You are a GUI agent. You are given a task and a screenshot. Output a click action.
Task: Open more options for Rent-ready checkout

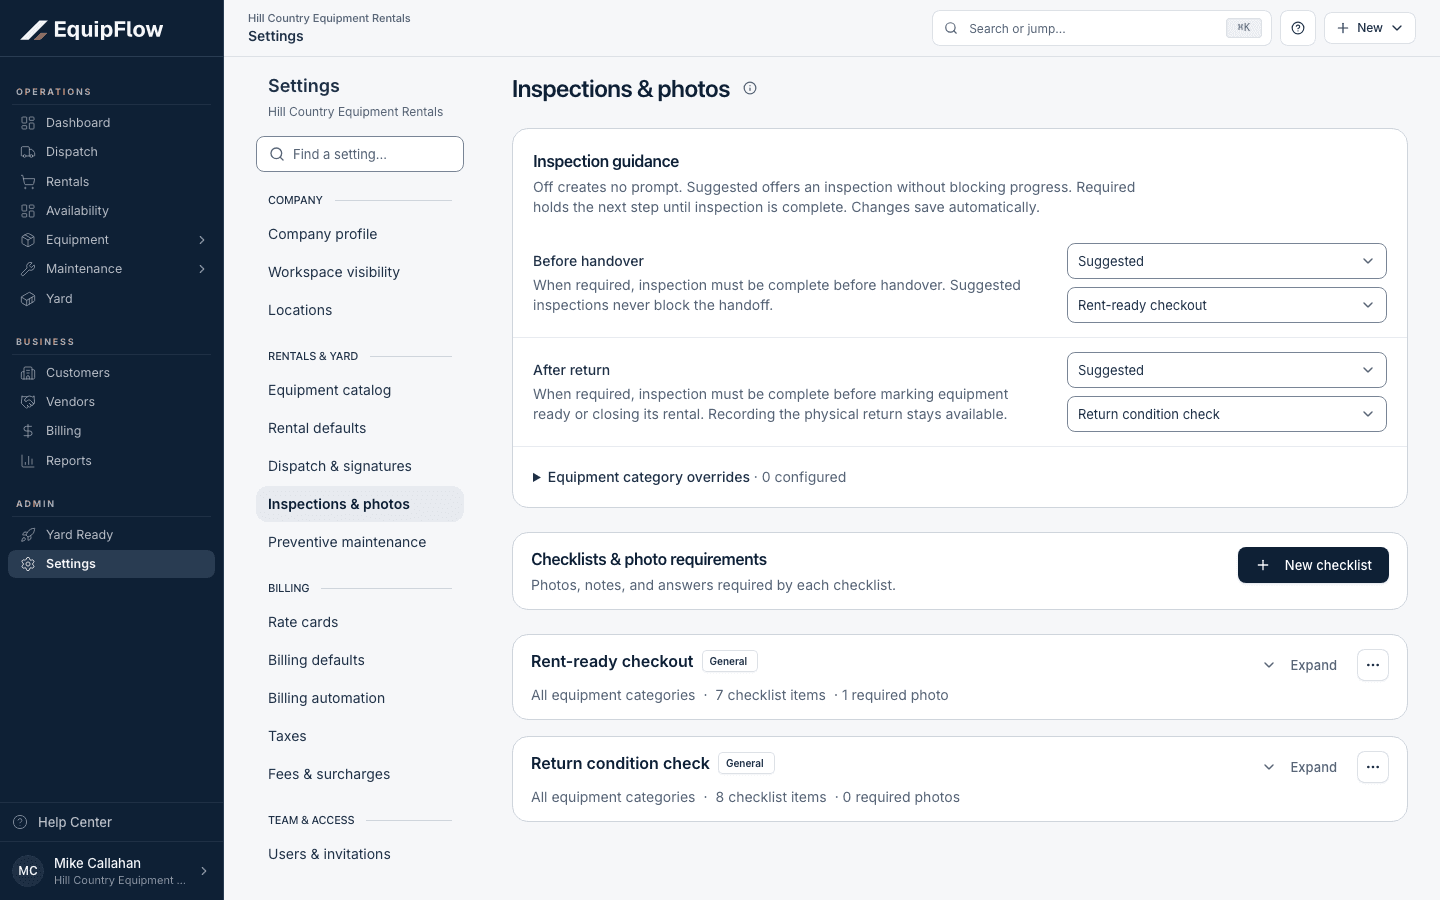[x=1373, y=665]
